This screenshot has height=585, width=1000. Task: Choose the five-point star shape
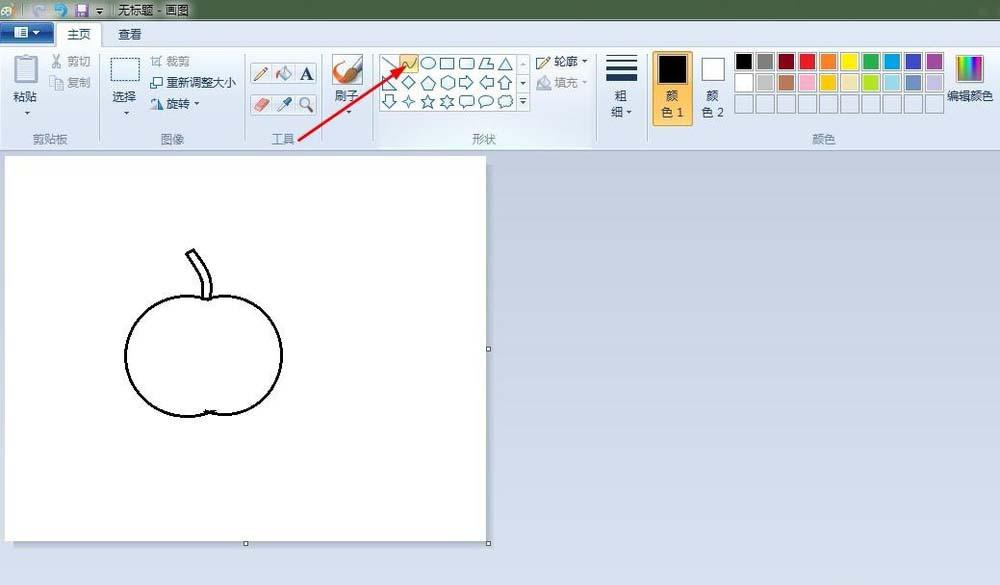pyautogui.click(x=428, y=101)
